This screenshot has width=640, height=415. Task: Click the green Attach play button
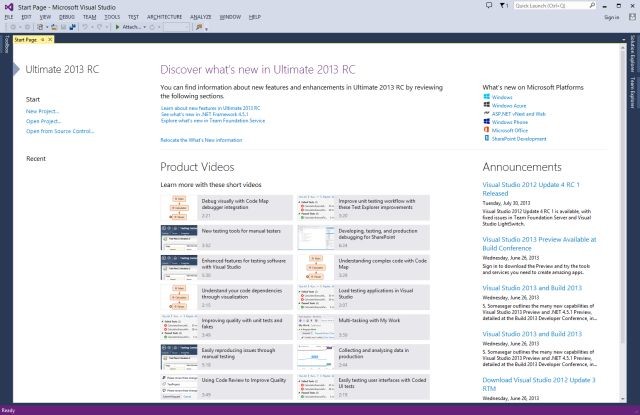coord(118,27)
